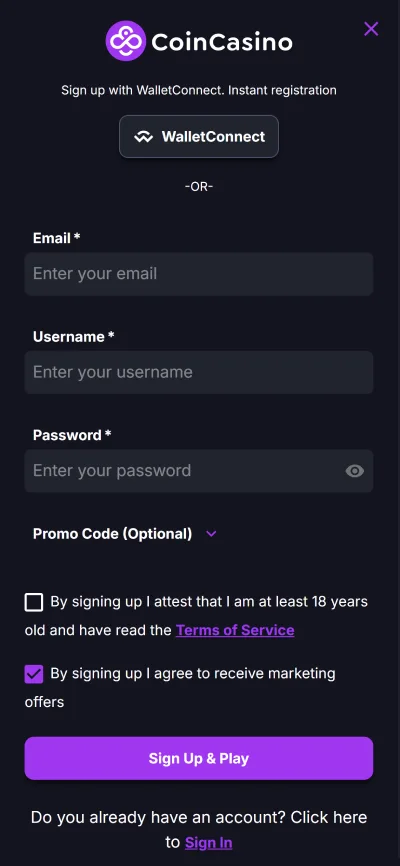Show the password with the eye icon
Viewport: 400px width, 866px height.
355,471
